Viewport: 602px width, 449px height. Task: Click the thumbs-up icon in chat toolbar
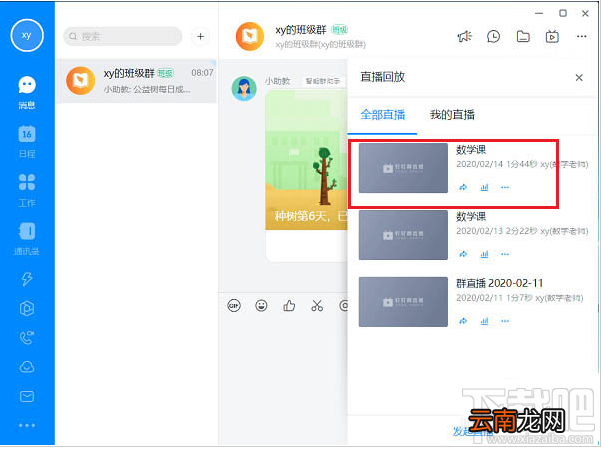point(289,306)
